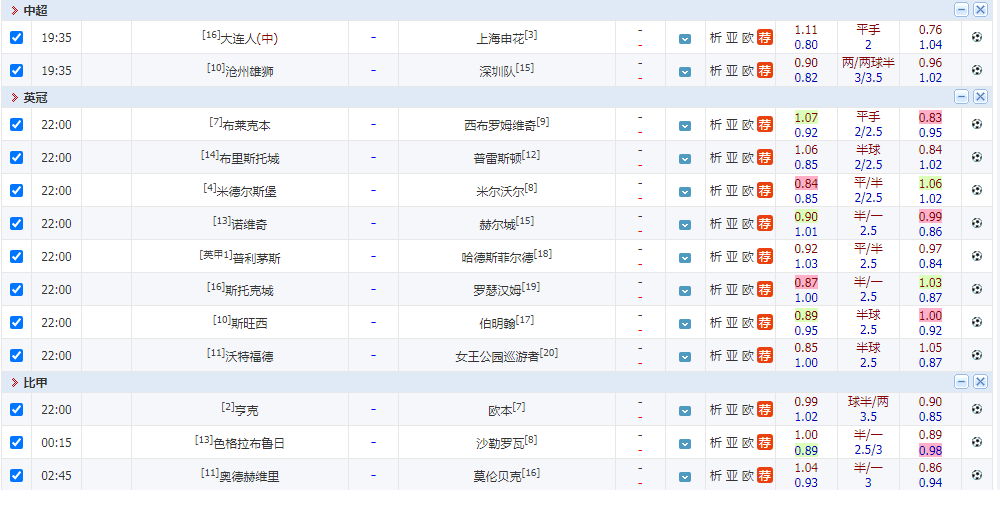The width and height of the screenshot is (1000, 520).
Task: Click soccer ball icon in 斯旺西 row
Action: pos(976,322)
